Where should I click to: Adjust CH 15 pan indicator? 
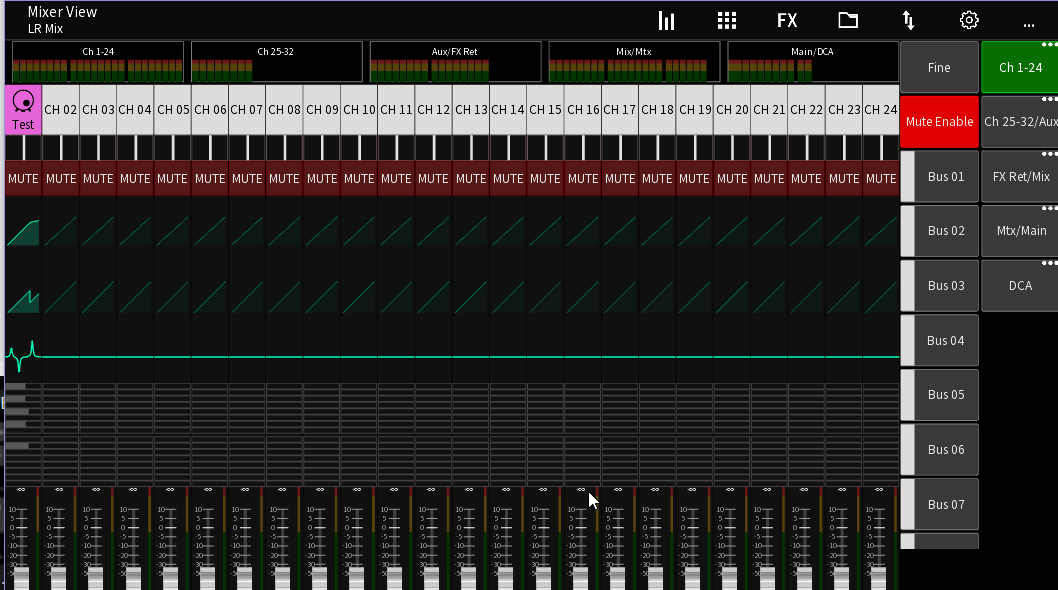pyautogui.click(x=545, y=148)
